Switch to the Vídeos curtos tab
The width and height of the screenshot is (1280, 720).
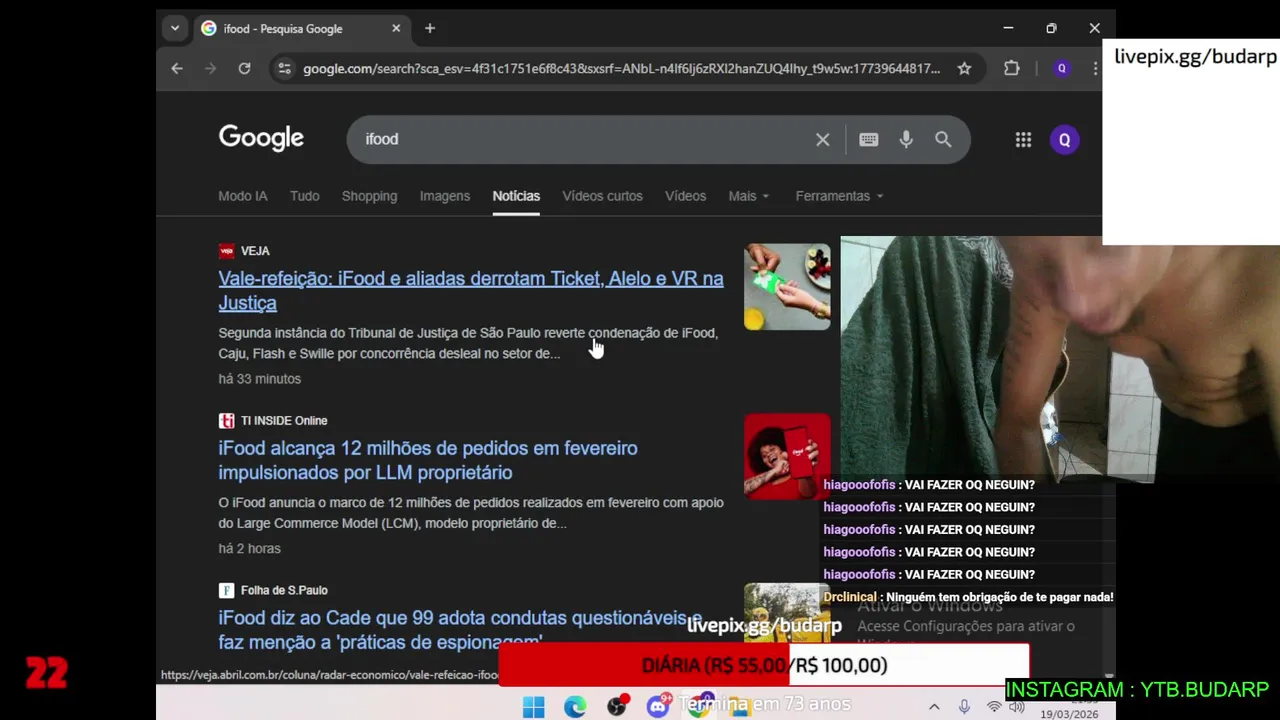[x=602, y=196]
